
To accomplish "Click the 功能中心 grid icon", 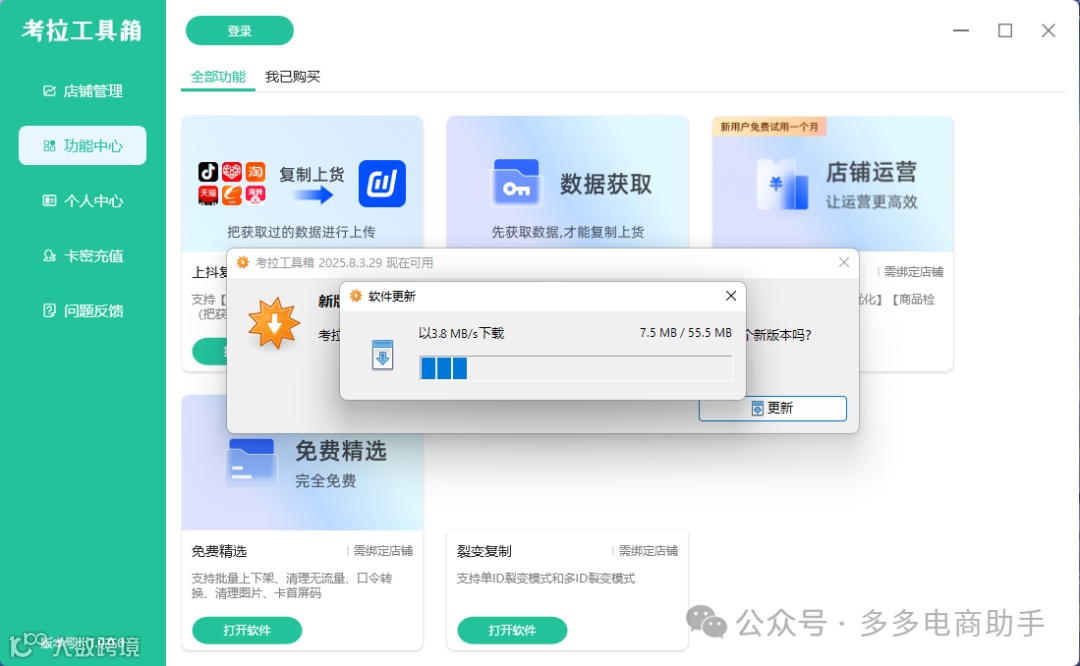I will coord(49,145).
